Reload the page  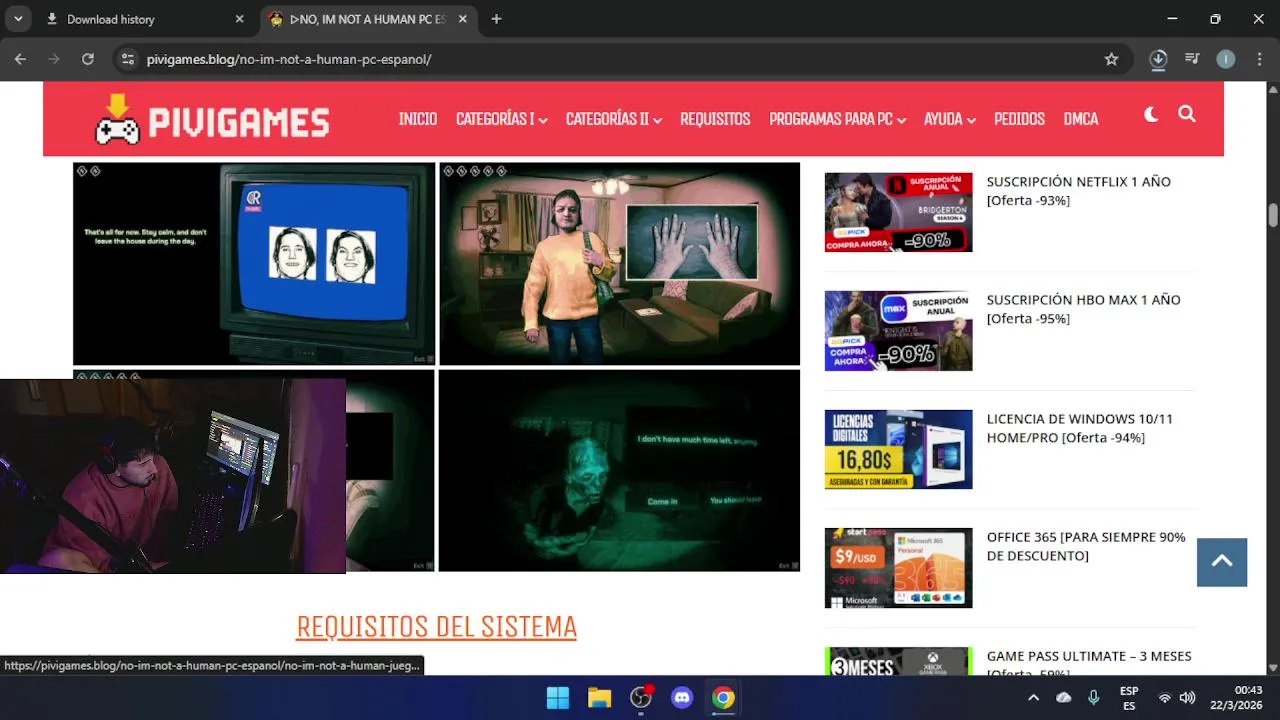(88, 59)
